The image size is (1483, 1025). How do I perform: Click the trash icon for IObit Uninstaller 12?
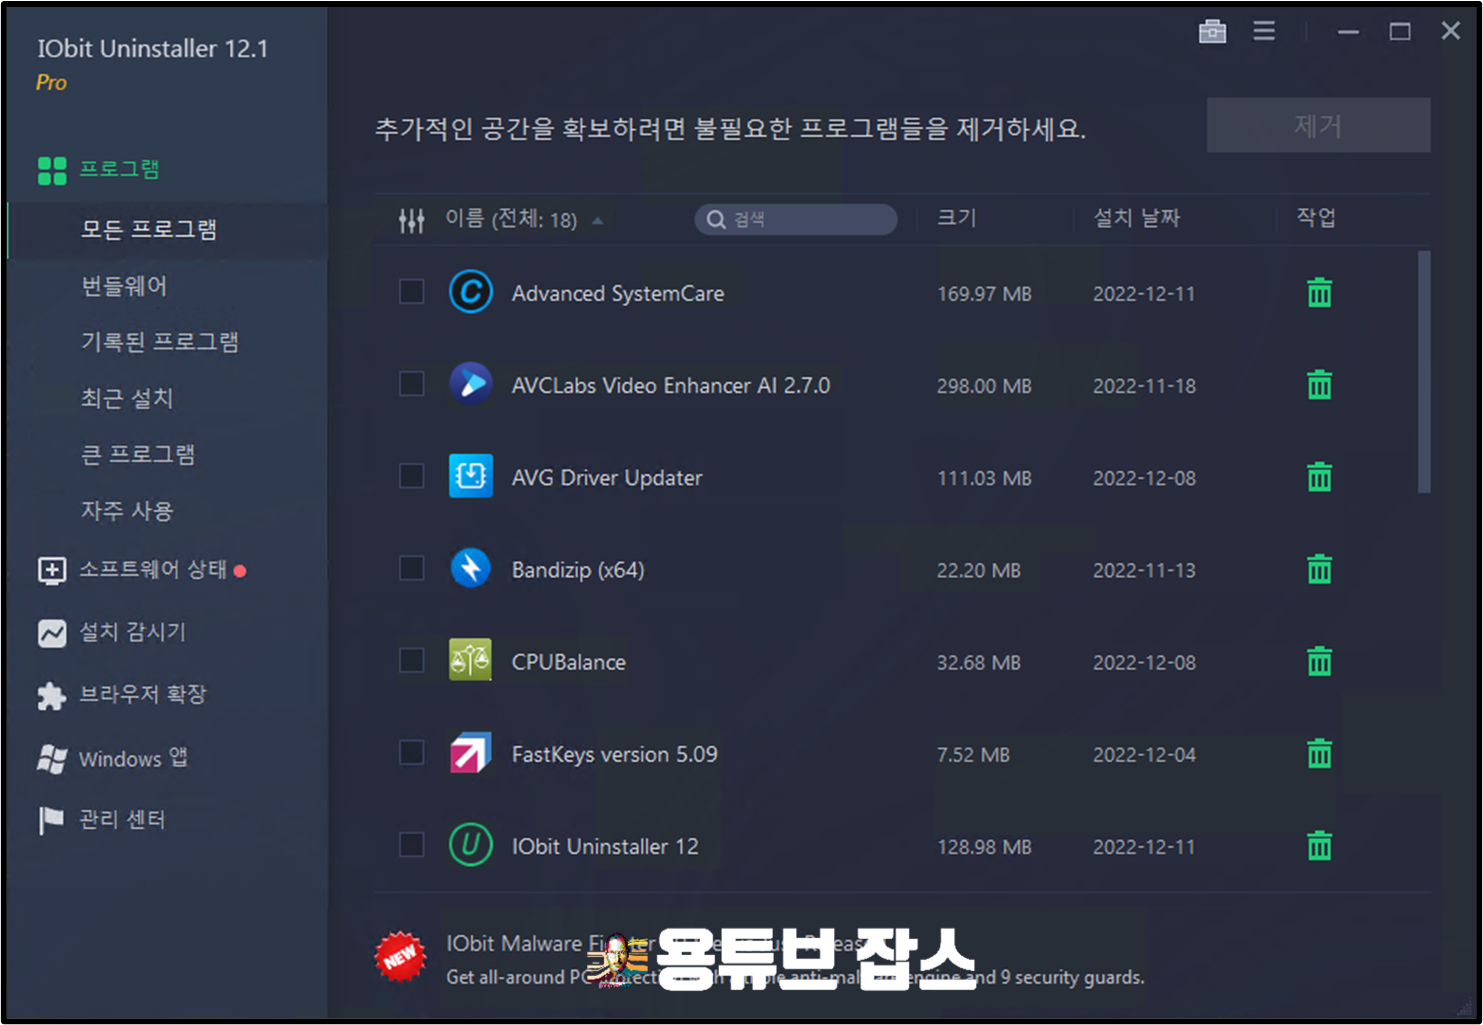pos(1319,846)
